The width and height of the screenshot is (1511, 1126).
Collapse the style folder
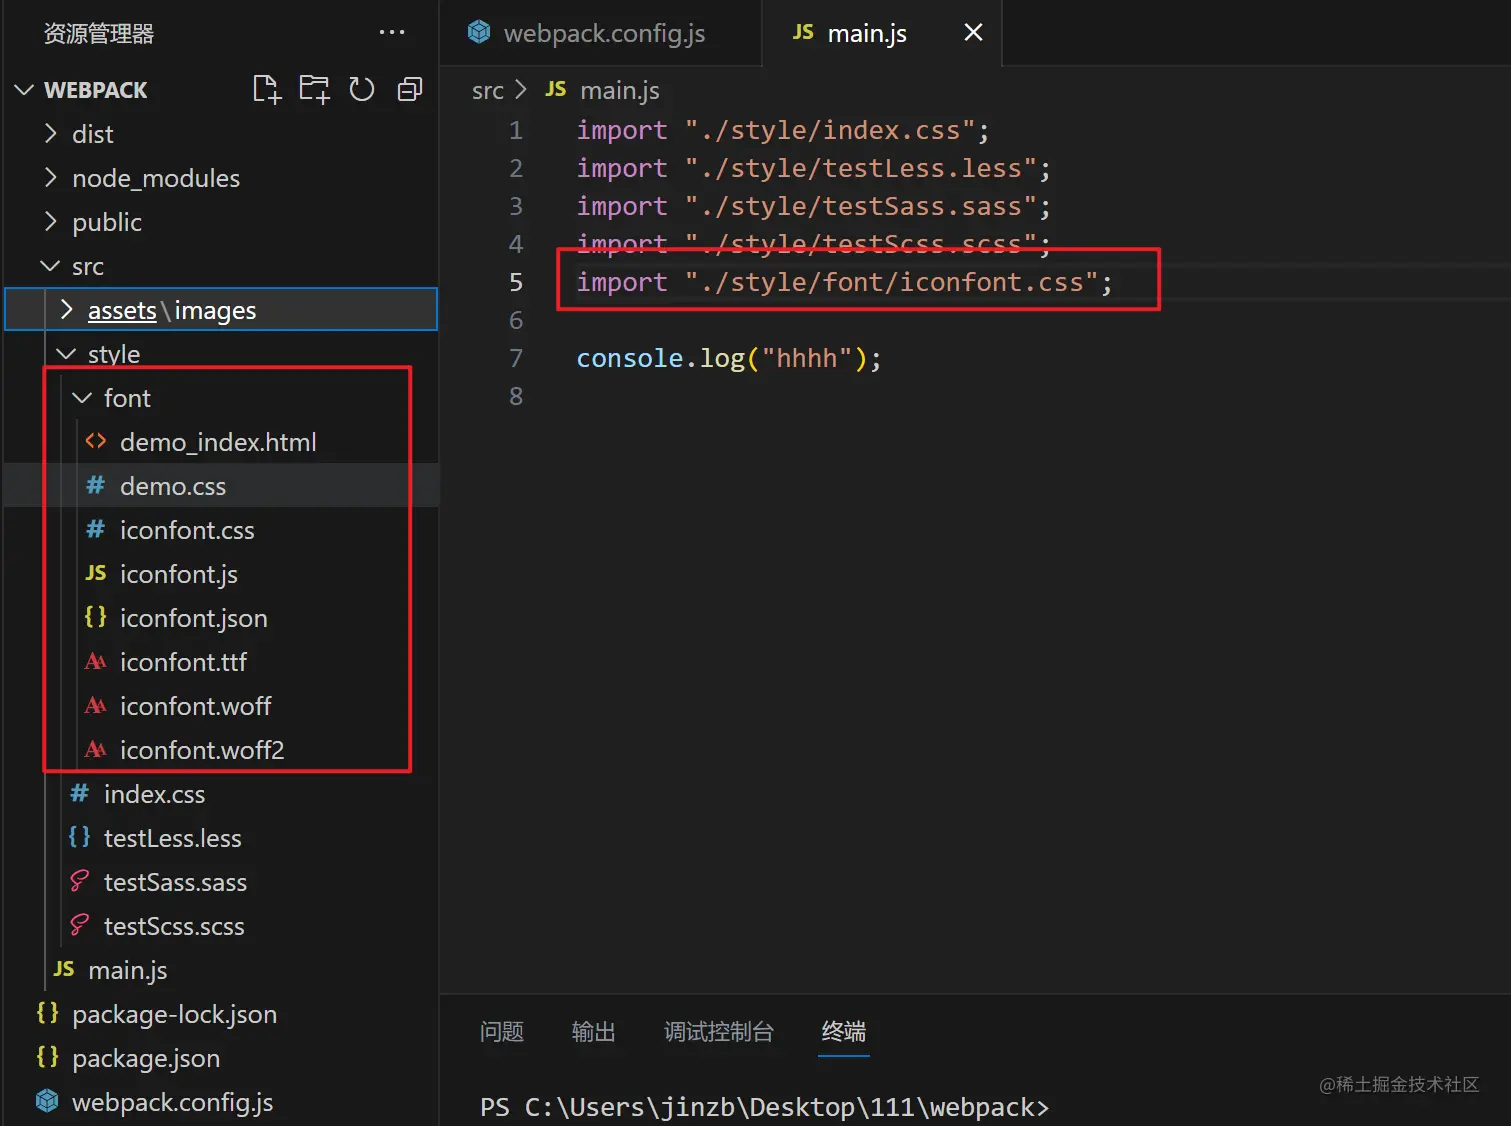(67, 354)
